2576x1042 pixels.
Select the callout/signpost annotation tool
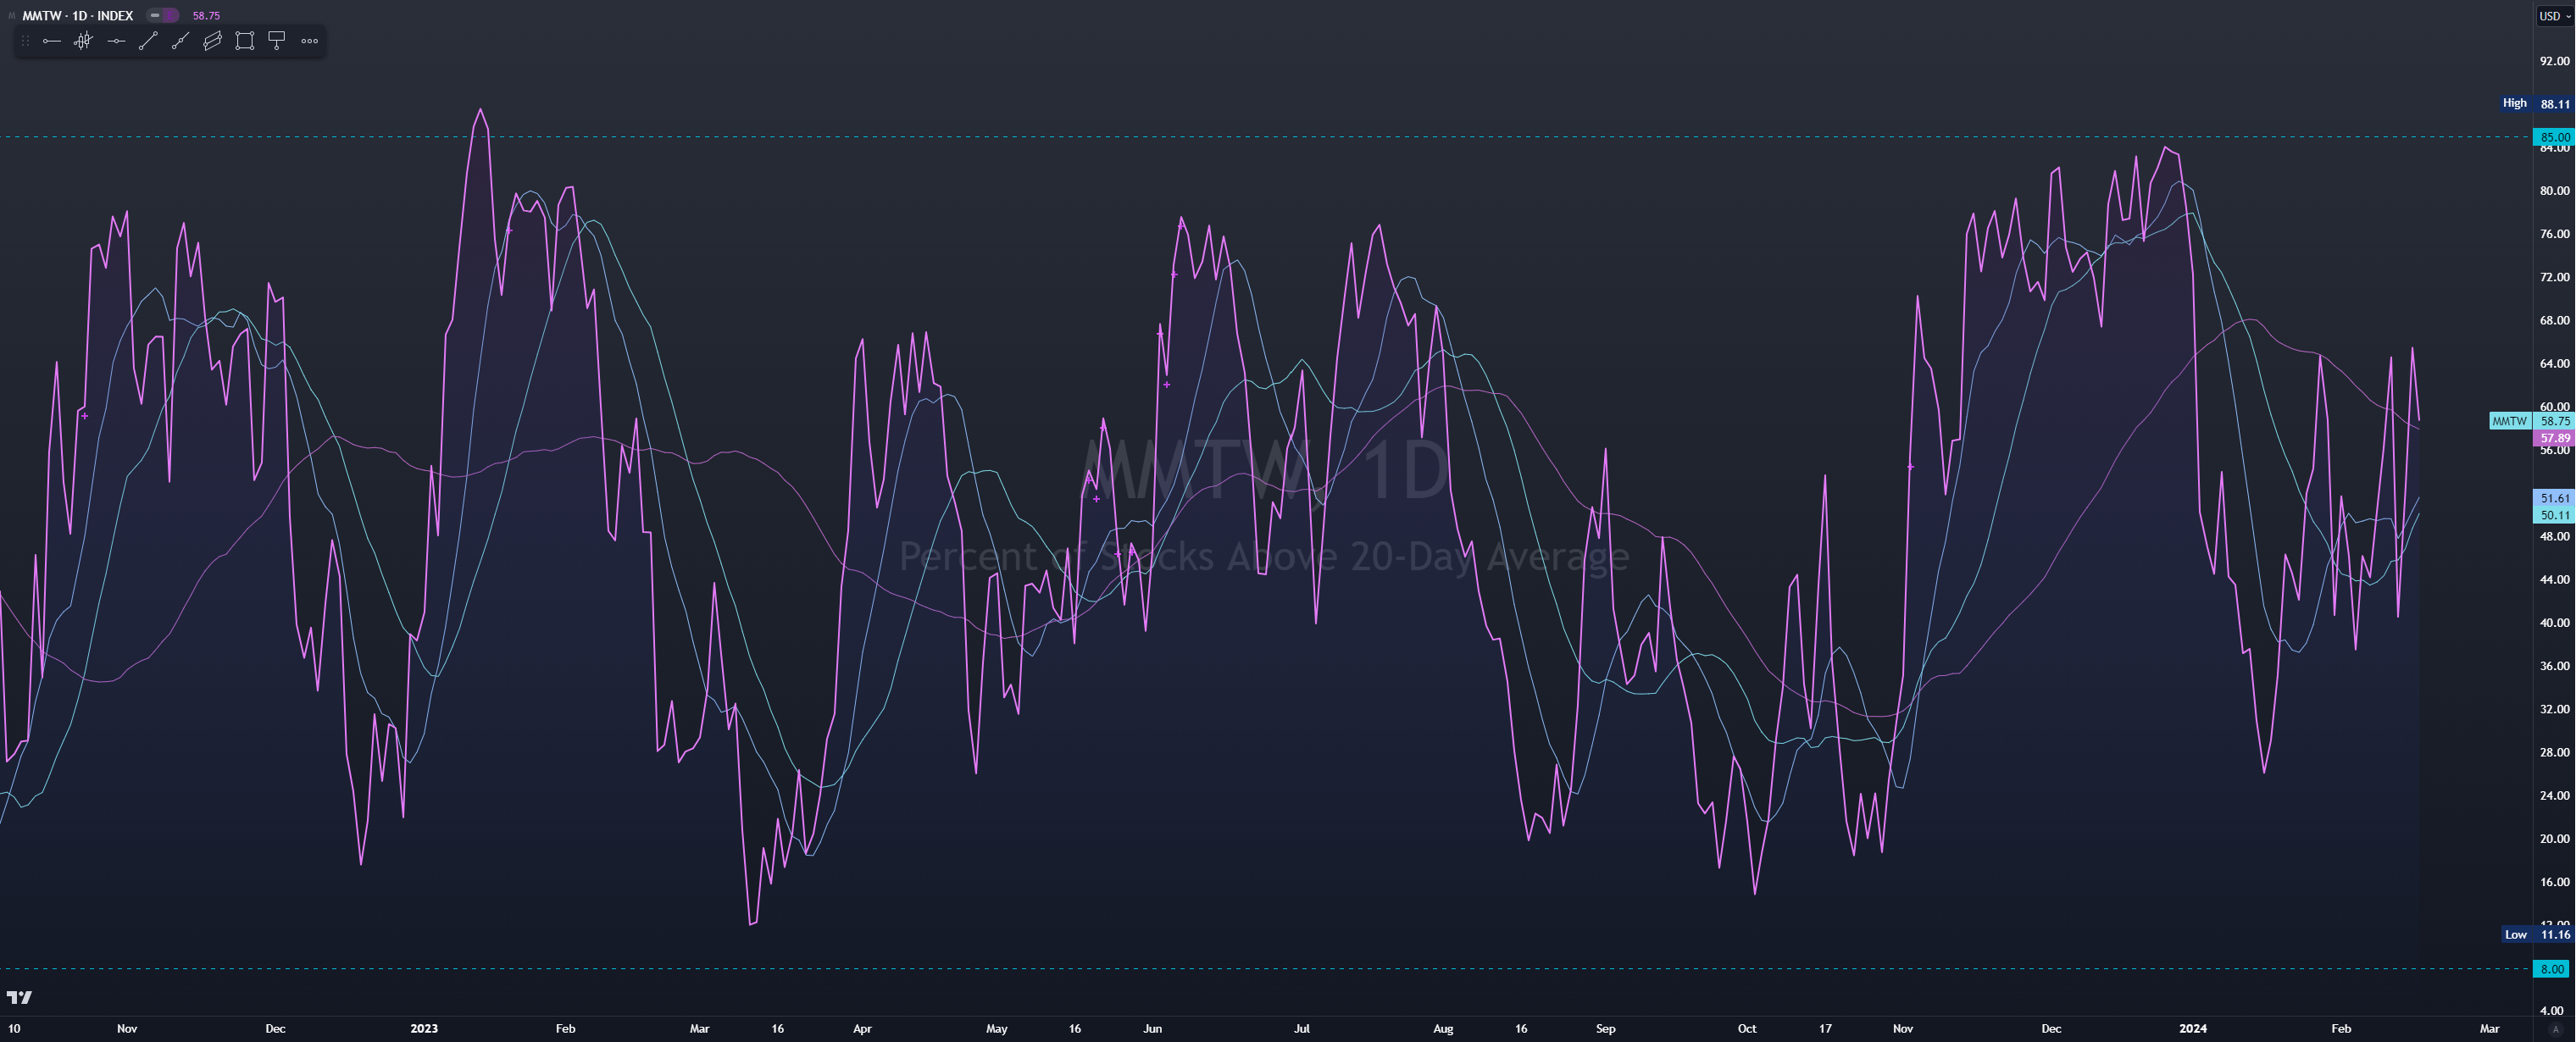277,41
